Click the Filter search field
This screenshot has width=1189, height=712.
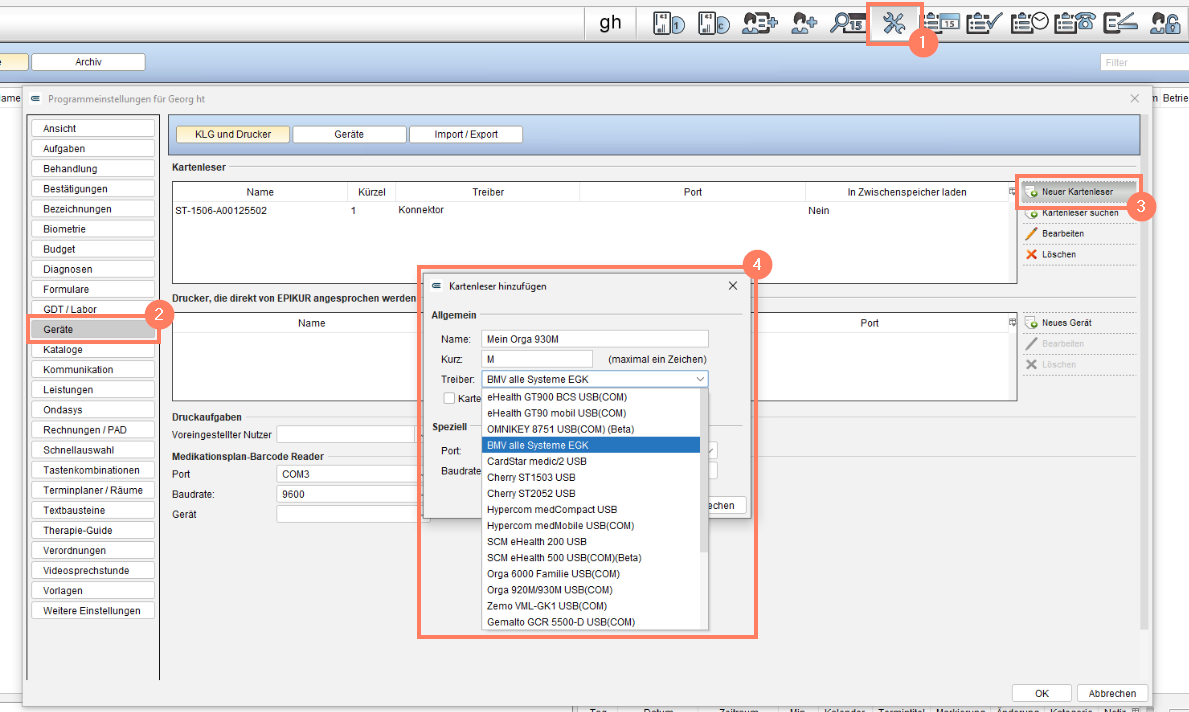click(1144, 62)
